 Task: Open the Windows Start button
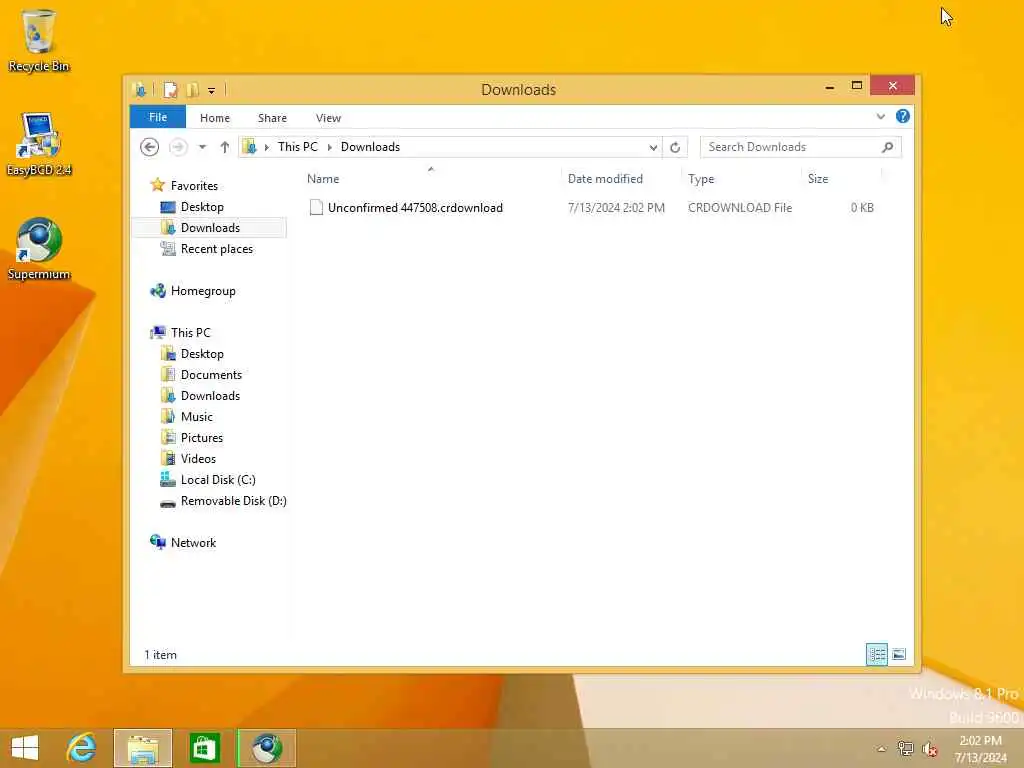tap(25, 748)
